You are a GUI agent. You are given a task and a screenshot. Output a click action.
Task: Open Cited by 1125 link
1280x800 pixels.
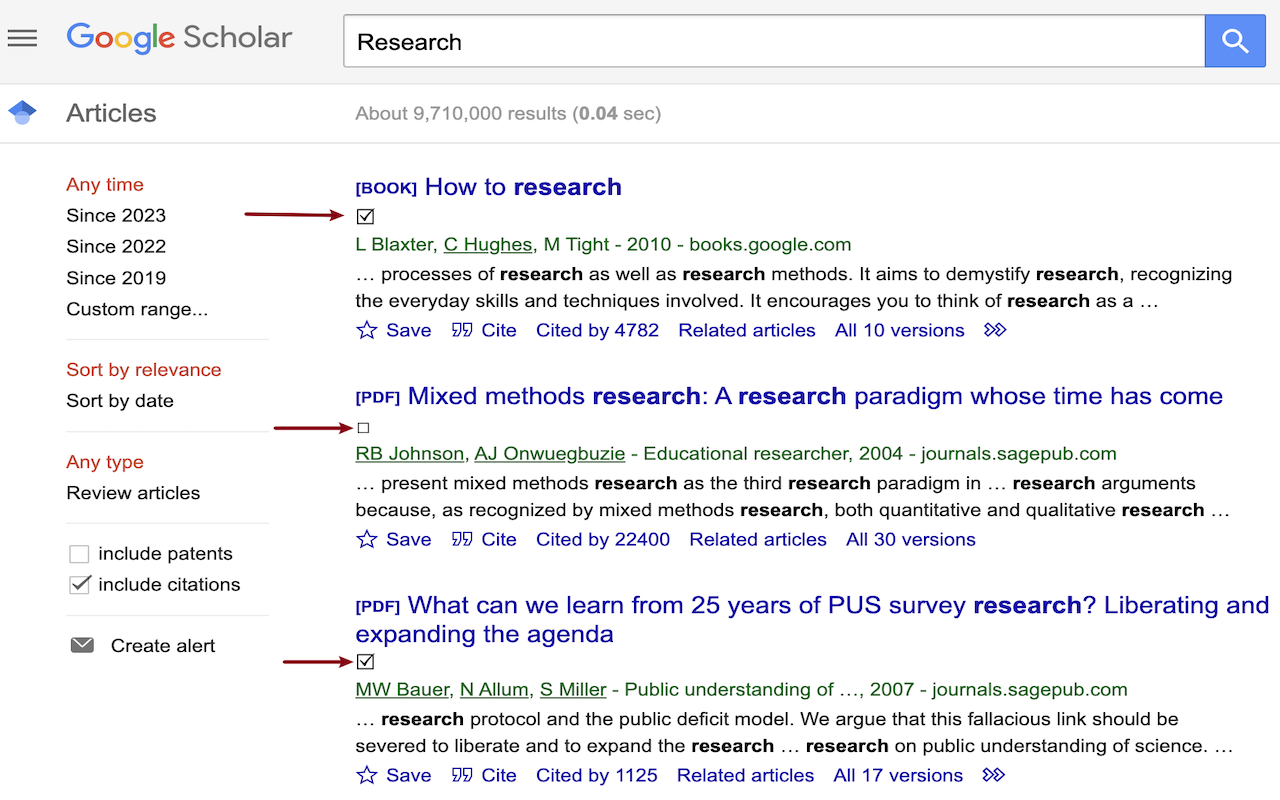(597, 775)
